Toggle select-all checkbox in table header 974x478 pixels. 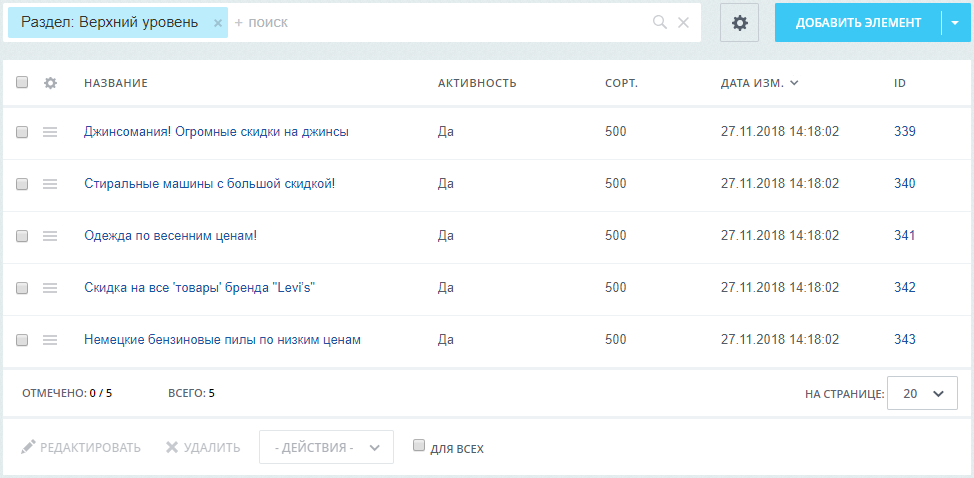22,82
